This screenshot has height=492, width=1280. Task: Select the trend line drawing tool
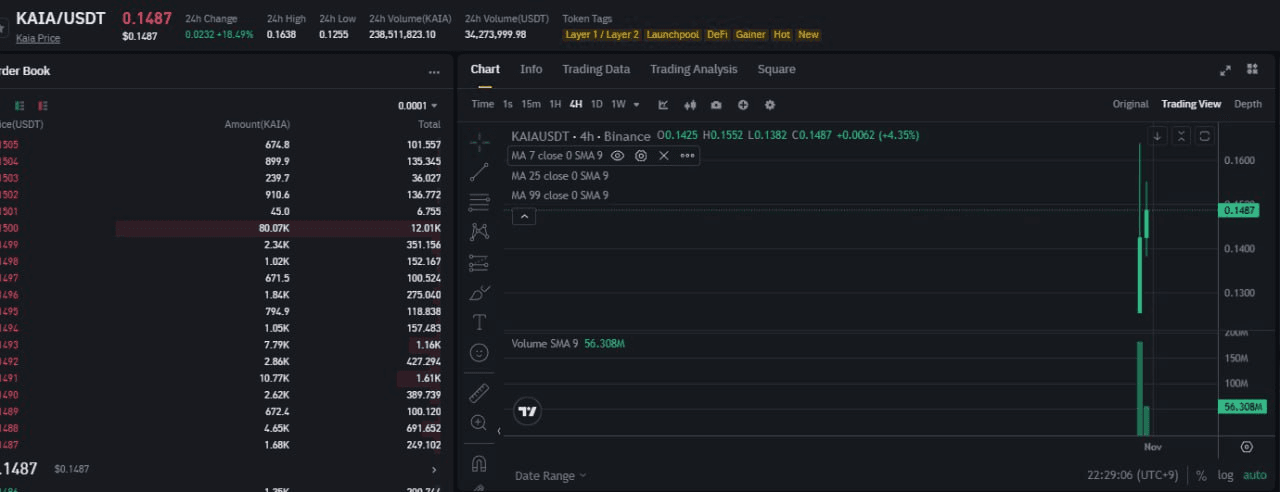479,171
